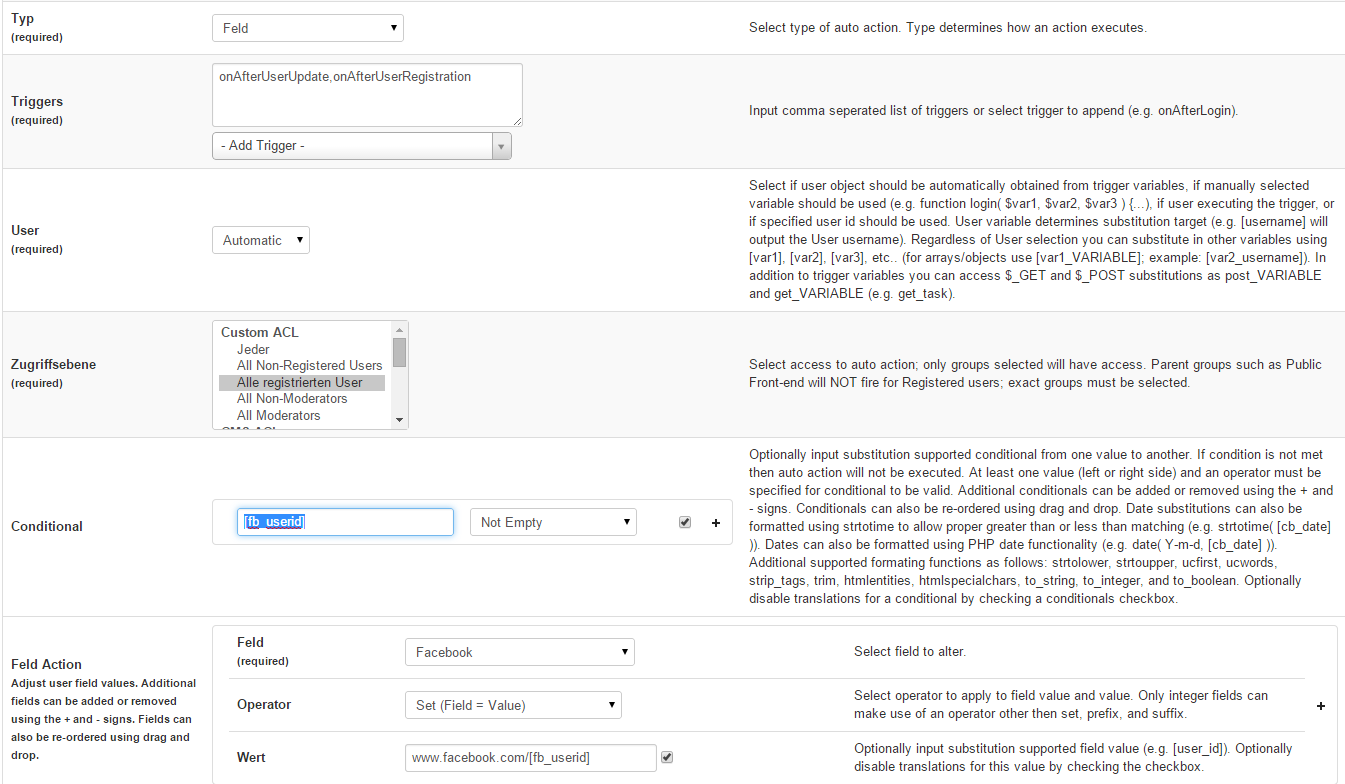Select All Non-Moderators in access list

(x=292, y=399)
